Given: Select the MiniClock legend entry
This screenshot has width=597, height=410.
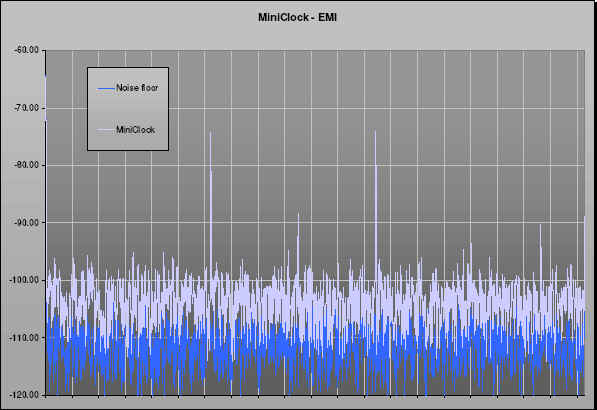Looking at the screenshot, I should (126, 130).
